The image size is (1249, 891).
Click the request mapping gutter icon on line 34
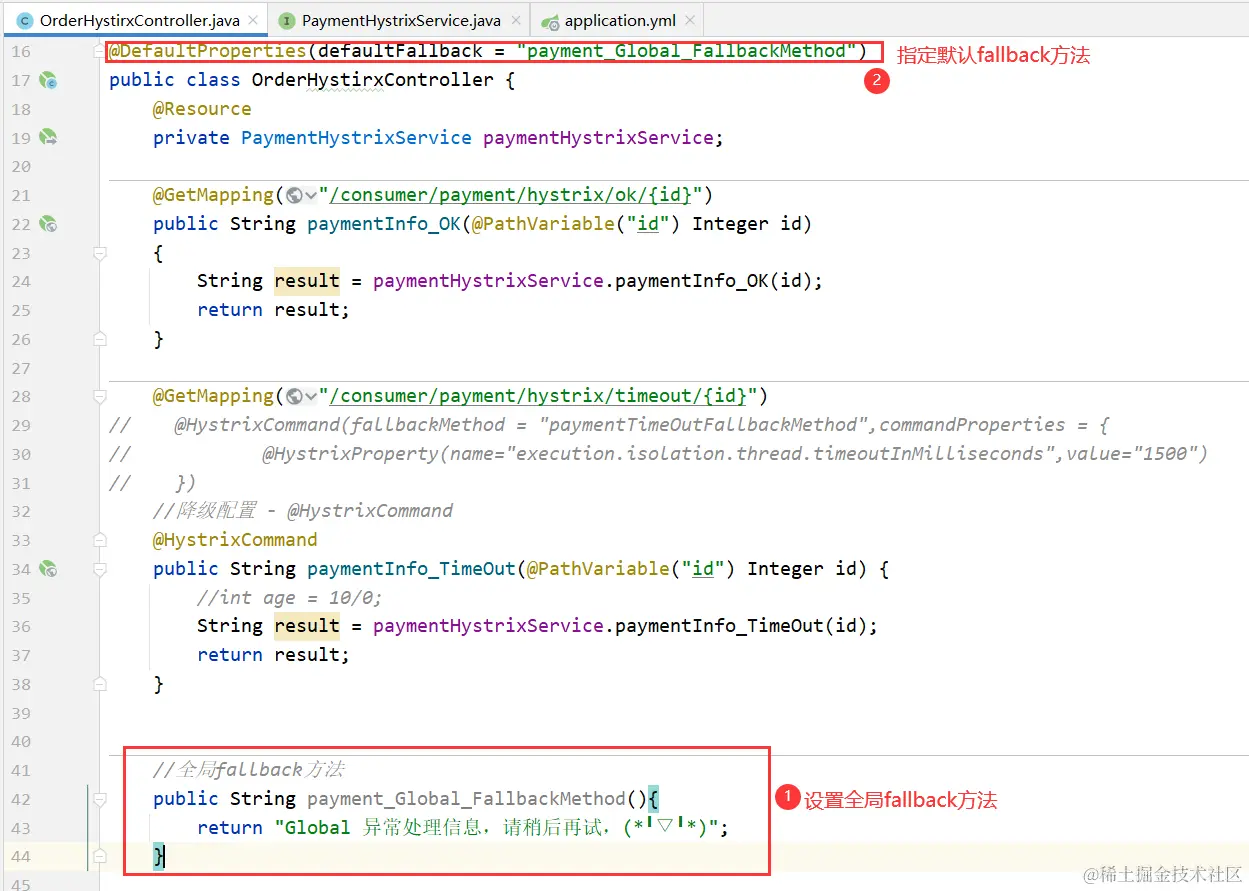[x=47, y=569]
